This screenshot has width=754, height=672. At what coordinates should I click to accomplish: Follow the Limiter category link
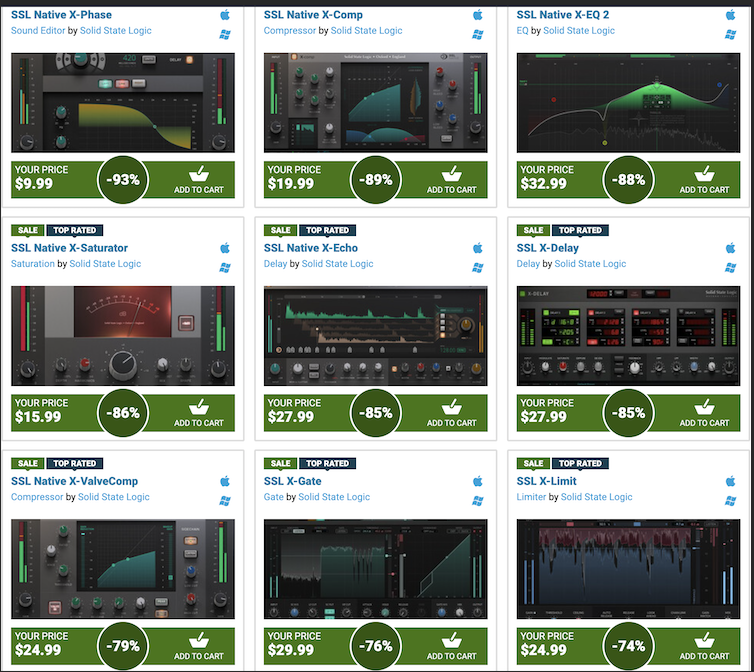point(531,497)
